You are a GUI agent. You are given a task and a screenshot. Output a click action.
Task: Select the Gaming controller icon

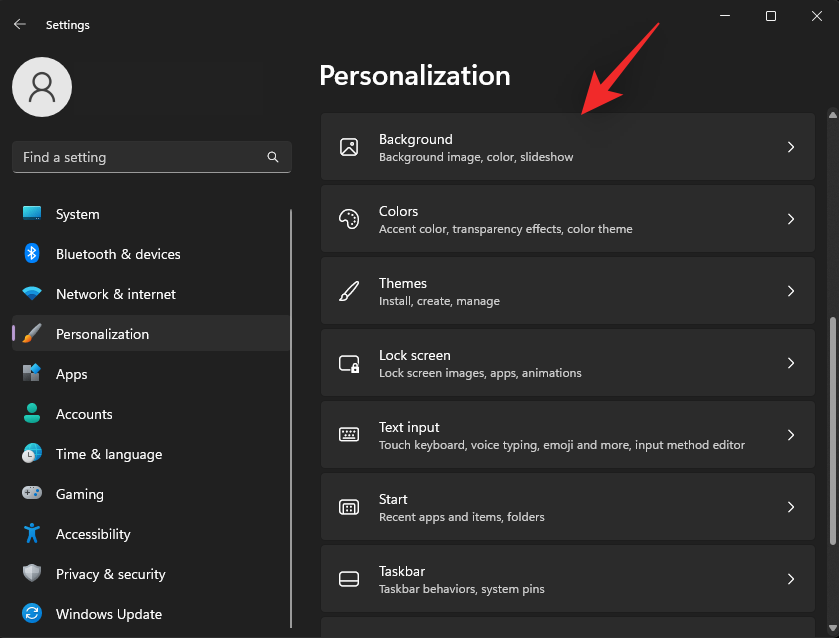(31, 494)
